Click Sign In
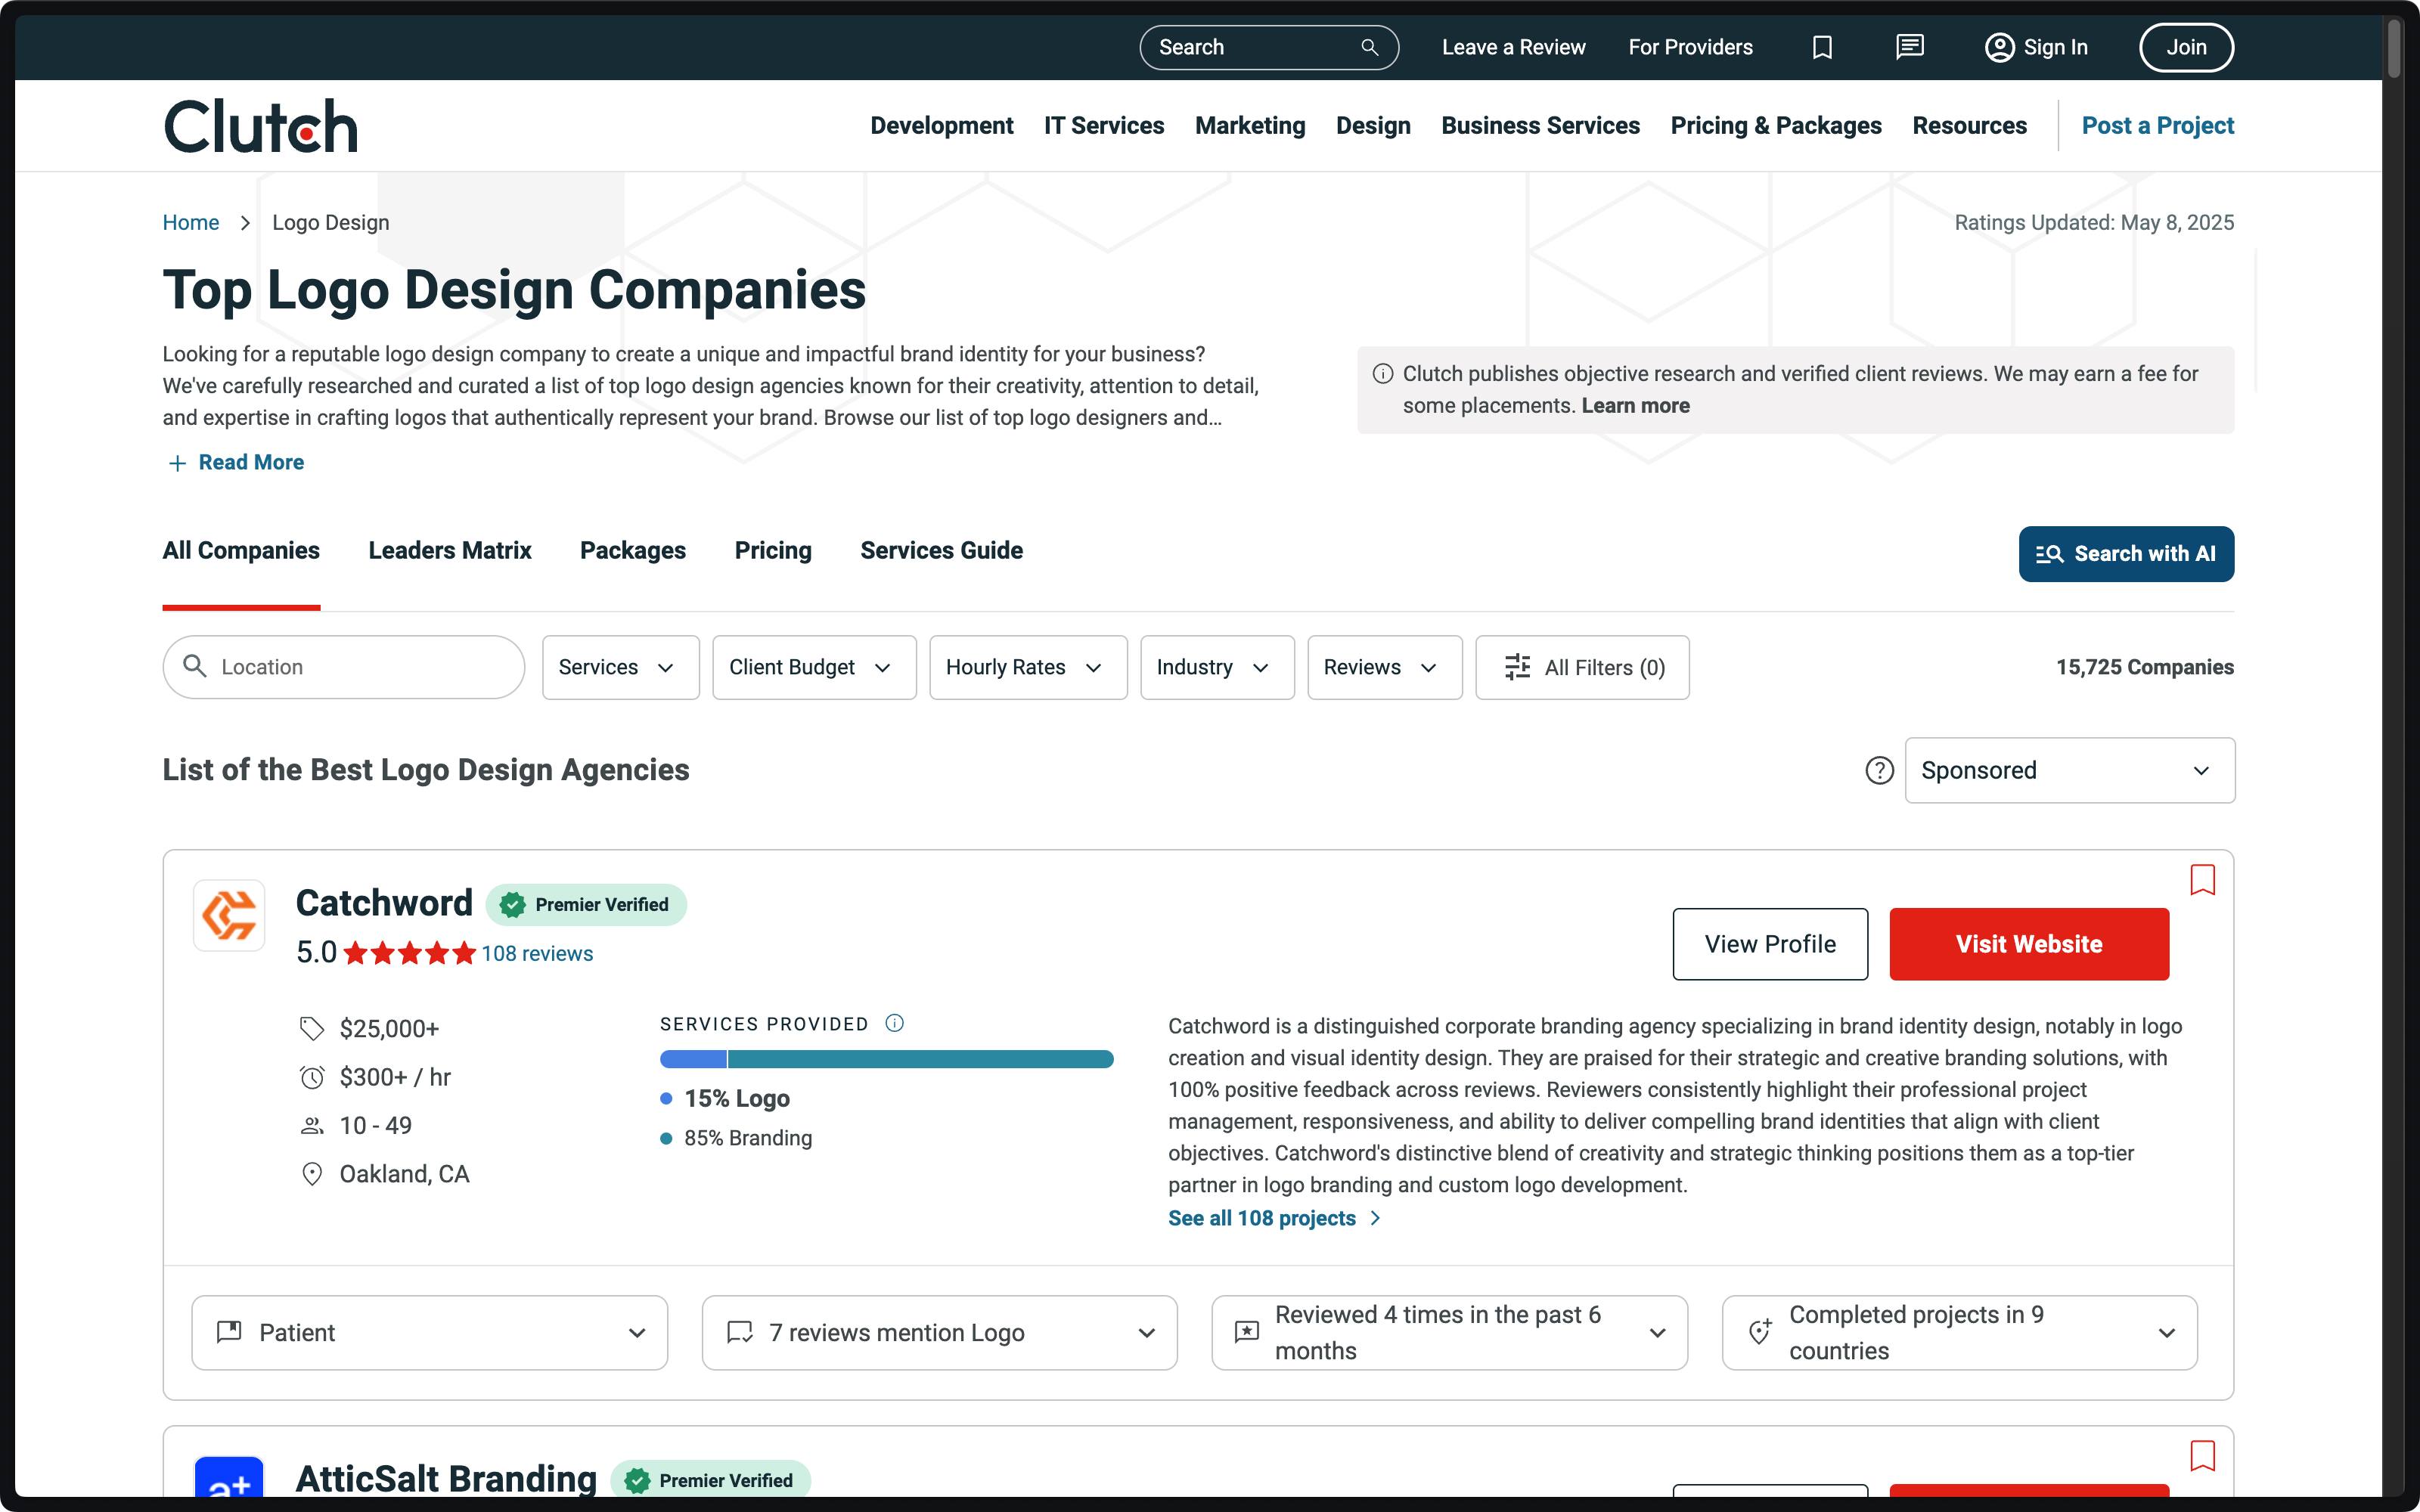 tap(2036, 47)
